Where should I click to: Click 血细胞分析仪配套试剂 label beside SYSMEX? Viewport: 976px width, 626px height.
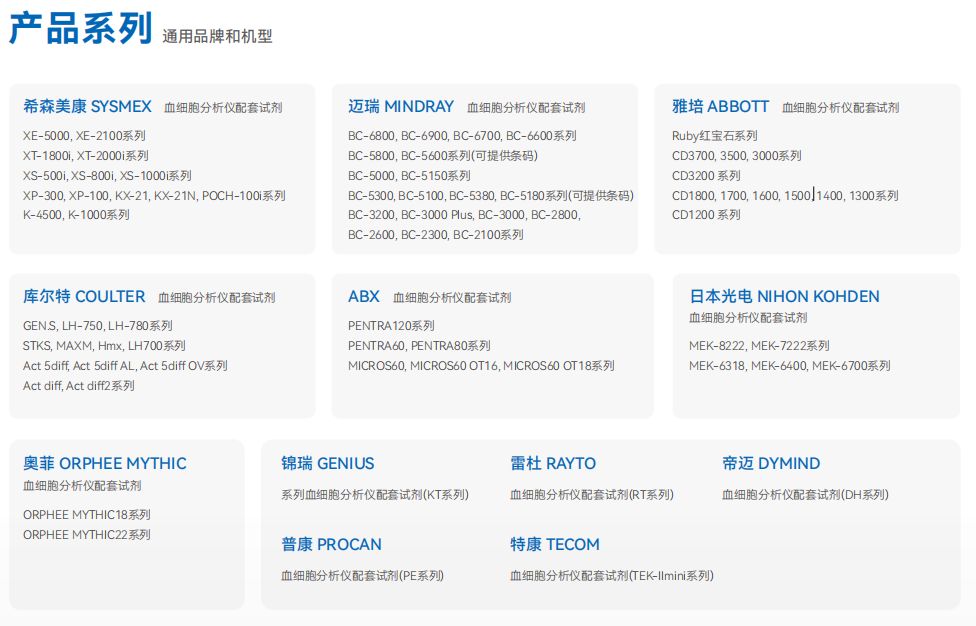pos(223,108)
